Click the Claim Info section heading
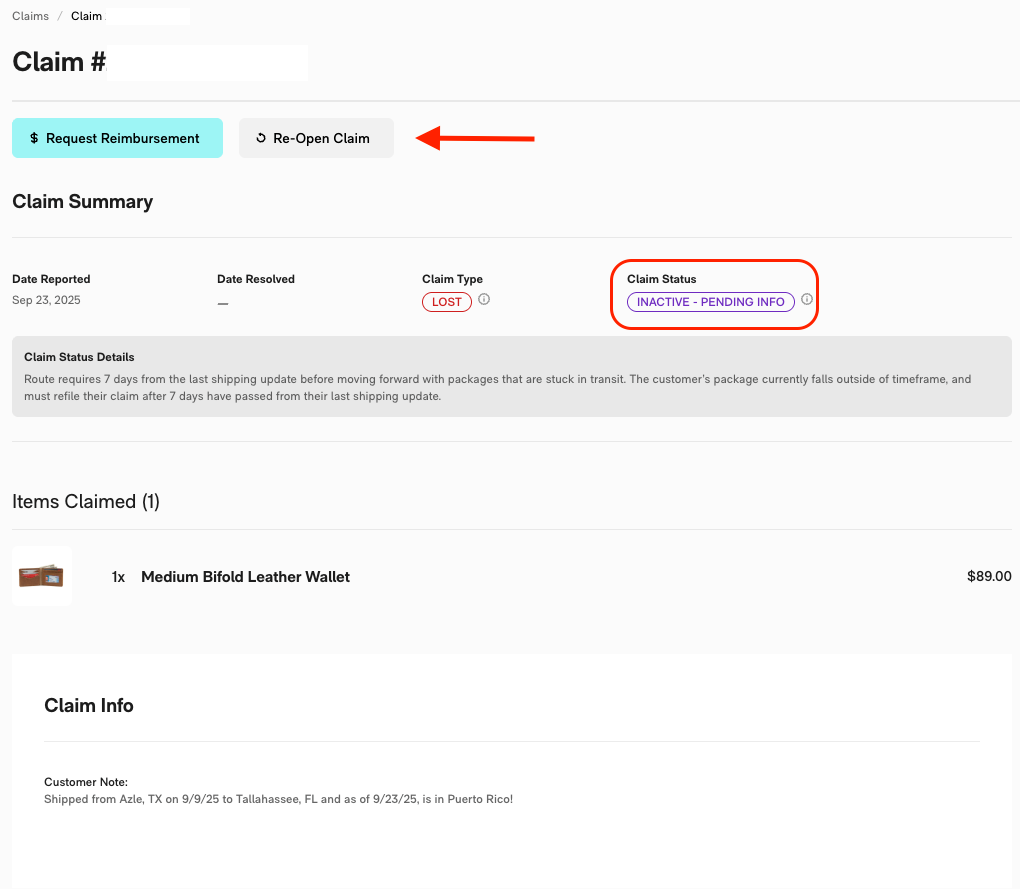 [x=88, y=705]
